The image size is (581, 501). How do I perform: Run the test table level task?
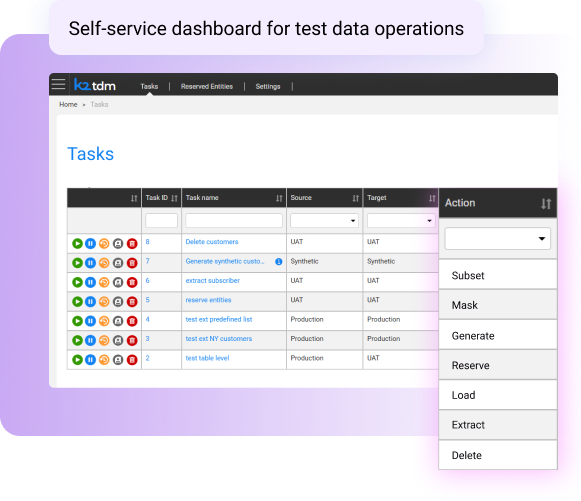(77, 359)
